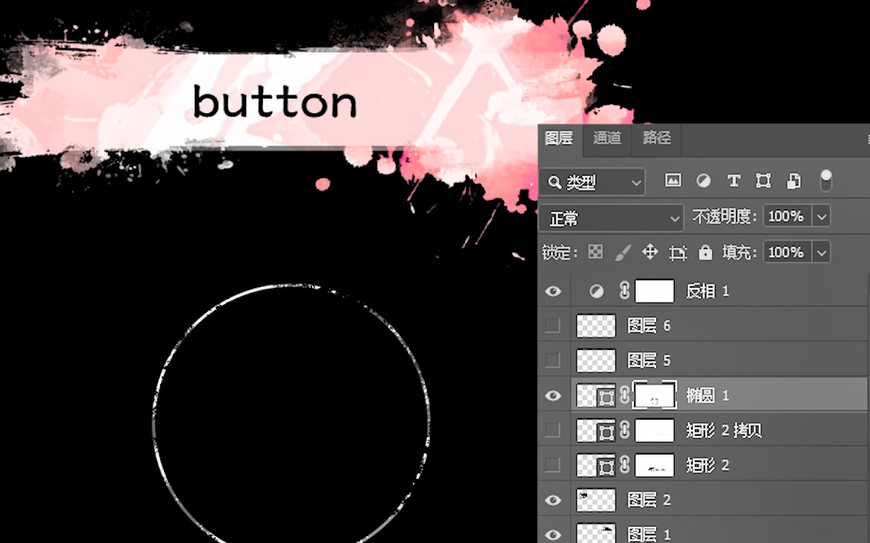The height and width of the screenshot is (543, 870).
Task: Select the 图层 2 thumbnail
Action: coord(596,500)
